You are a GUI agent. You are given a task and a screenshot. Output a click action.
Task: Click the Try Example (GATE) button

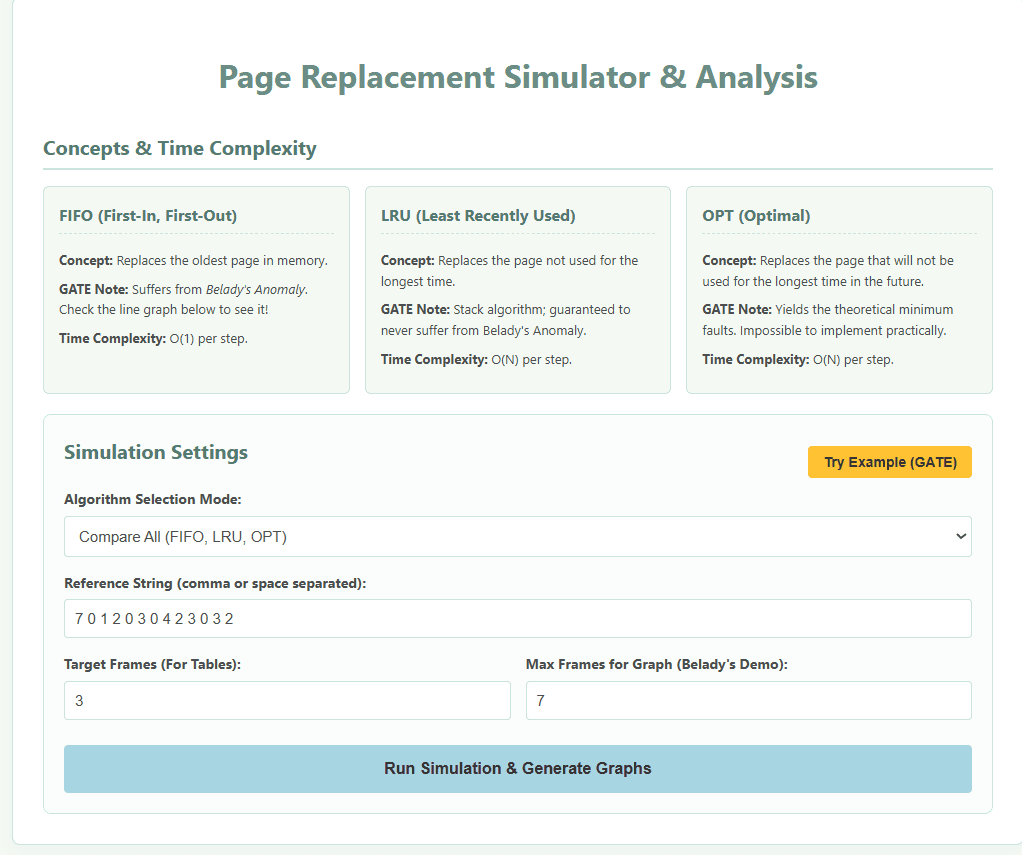(889, 462)
